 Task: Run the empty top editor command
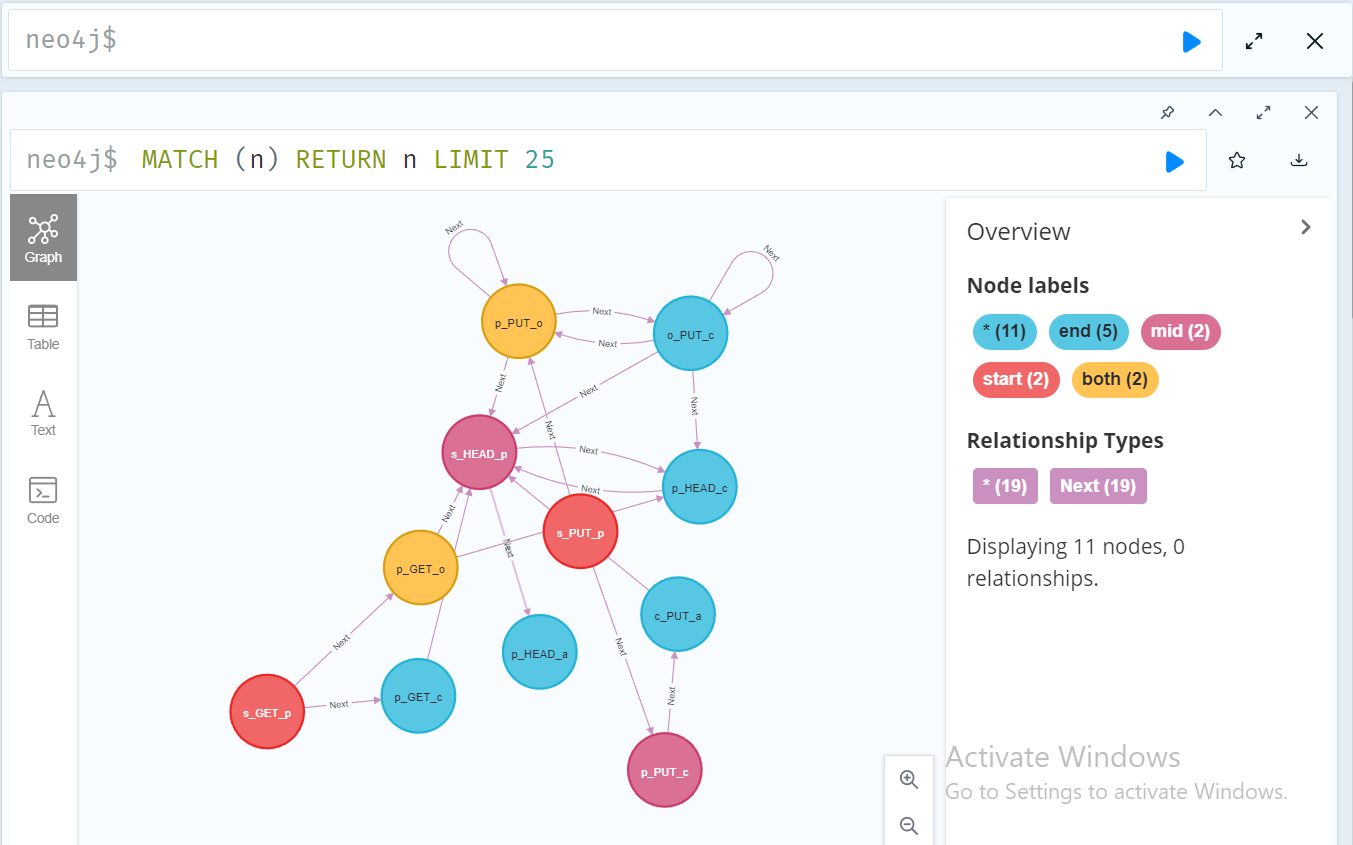(x=1191, y=42)
